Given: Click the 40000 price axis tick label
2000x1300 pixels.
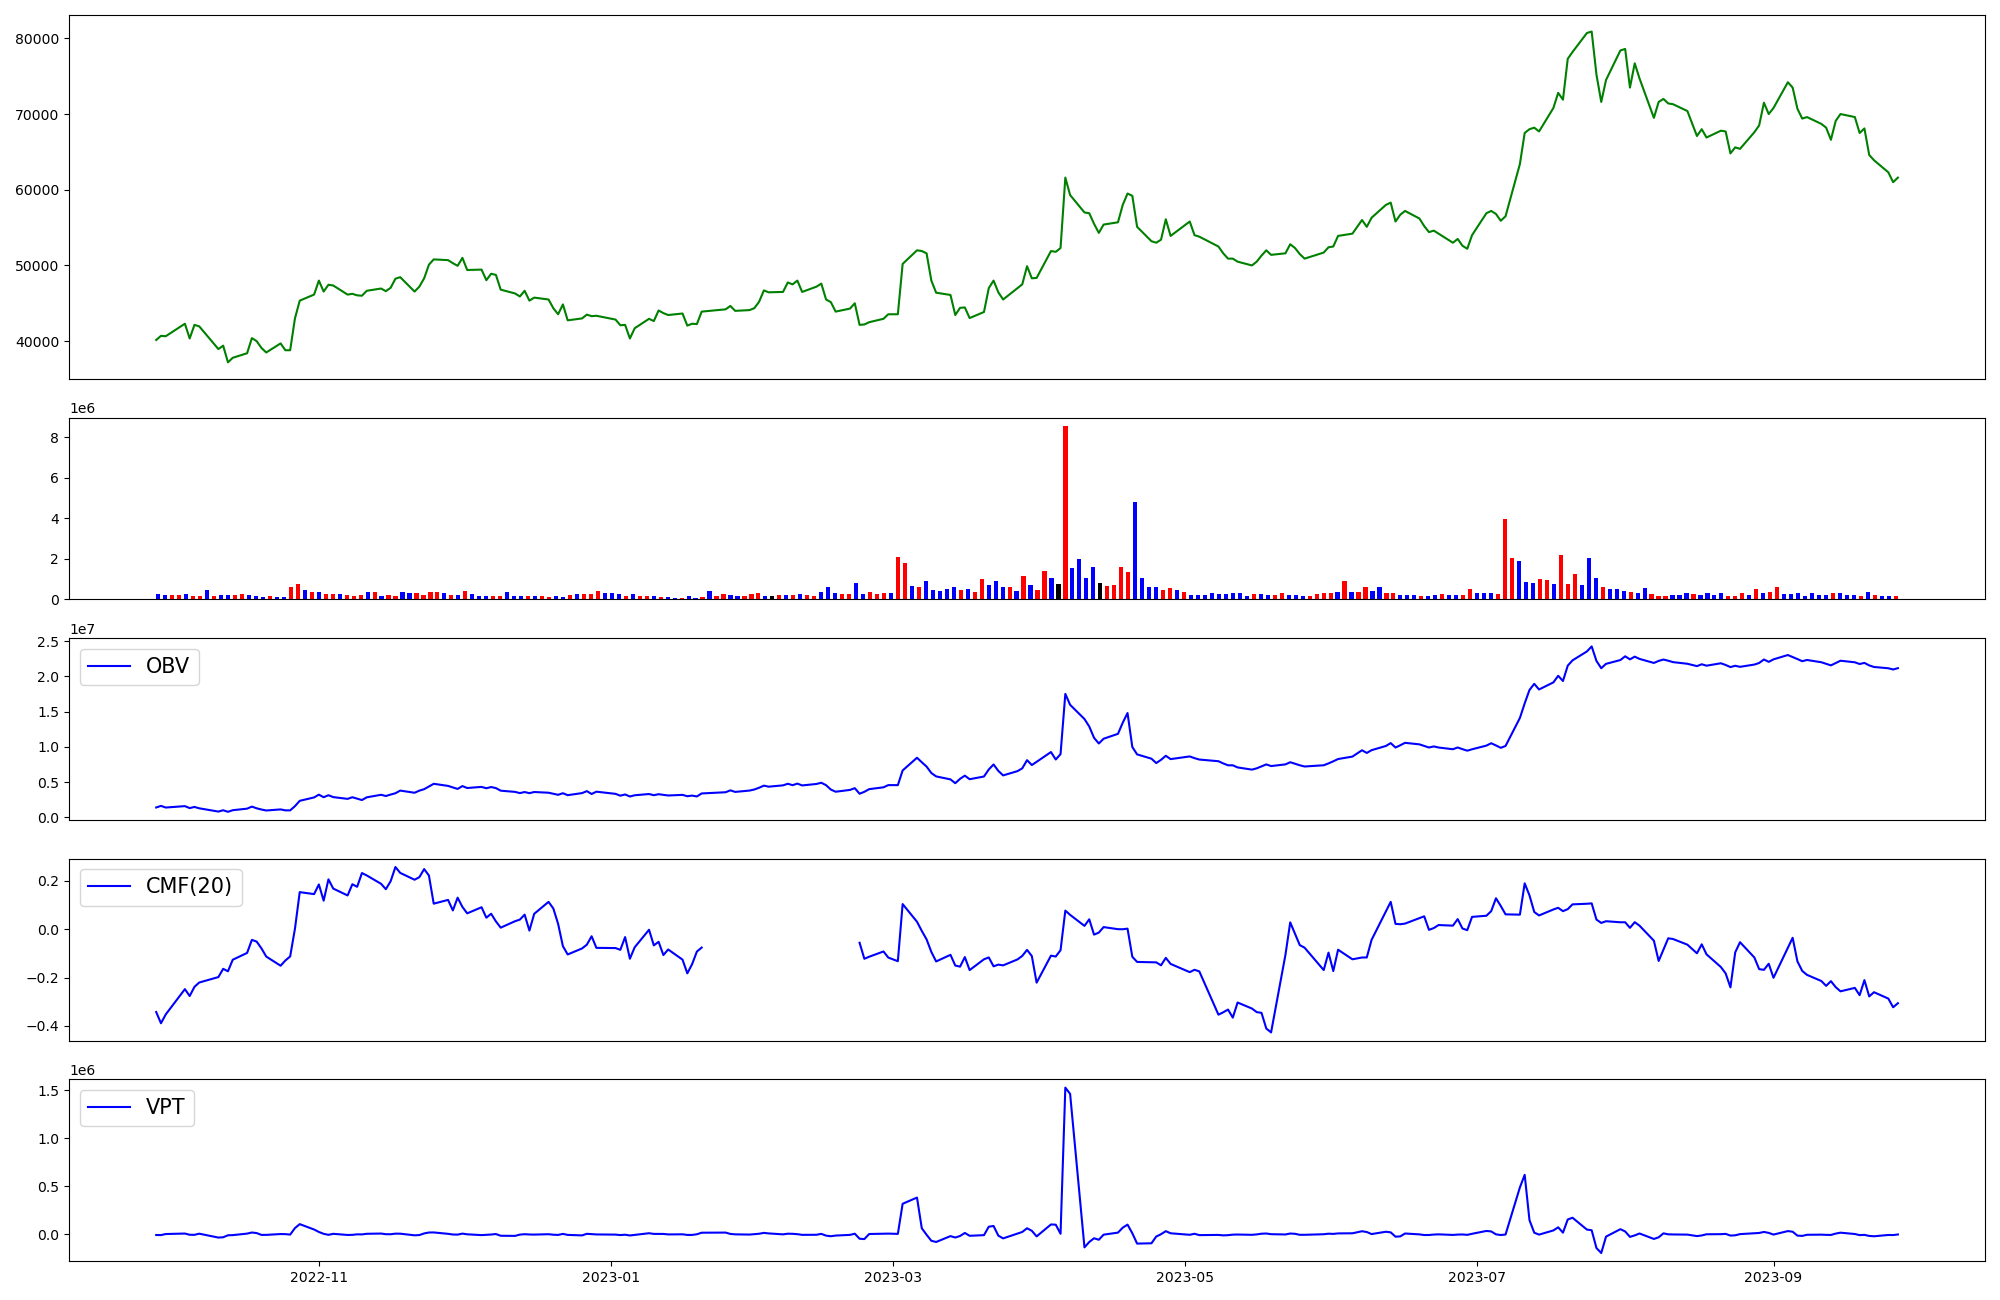Looking at the screenshot, I should [x=37, y=342].
